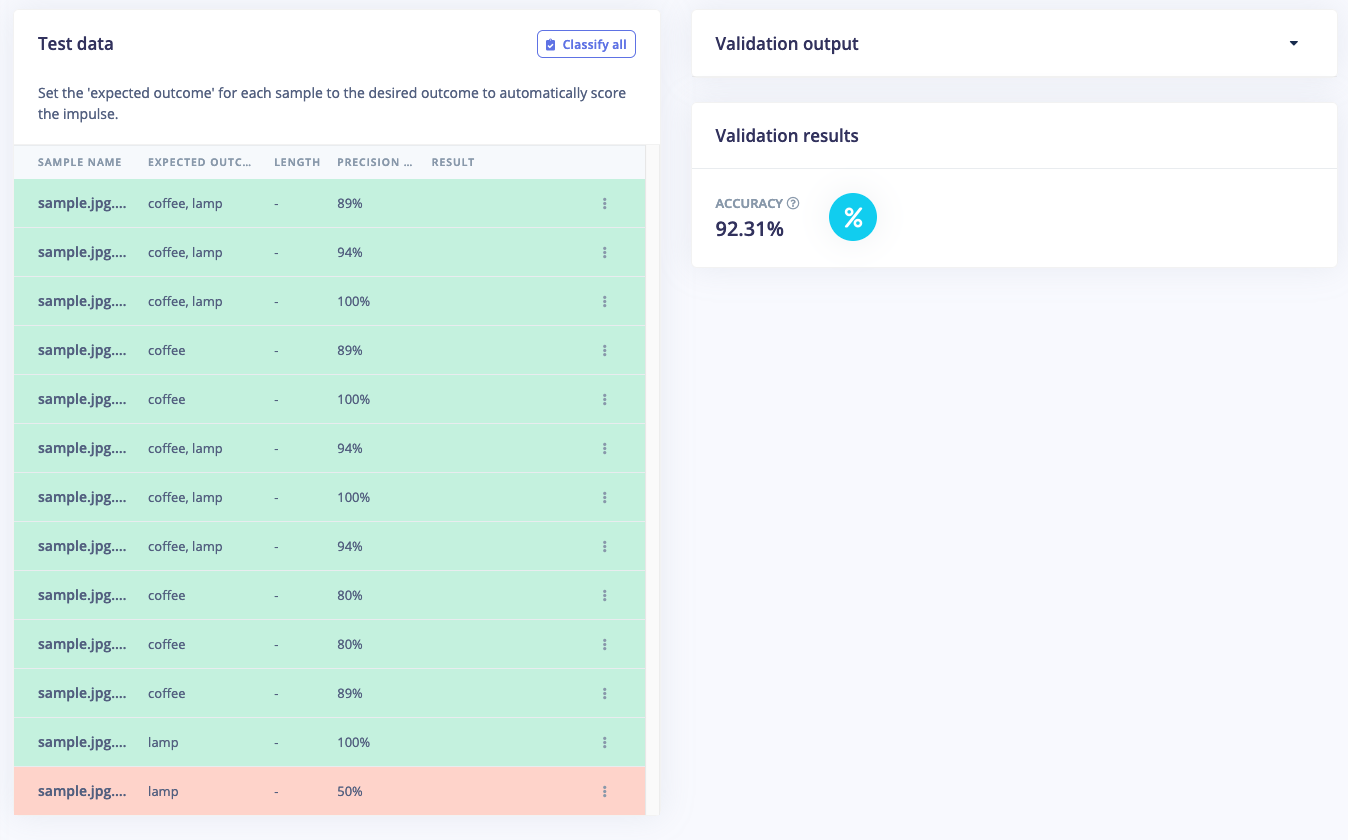
Task: Click the blue percent circle icon
Action: [x=853, y=217]
